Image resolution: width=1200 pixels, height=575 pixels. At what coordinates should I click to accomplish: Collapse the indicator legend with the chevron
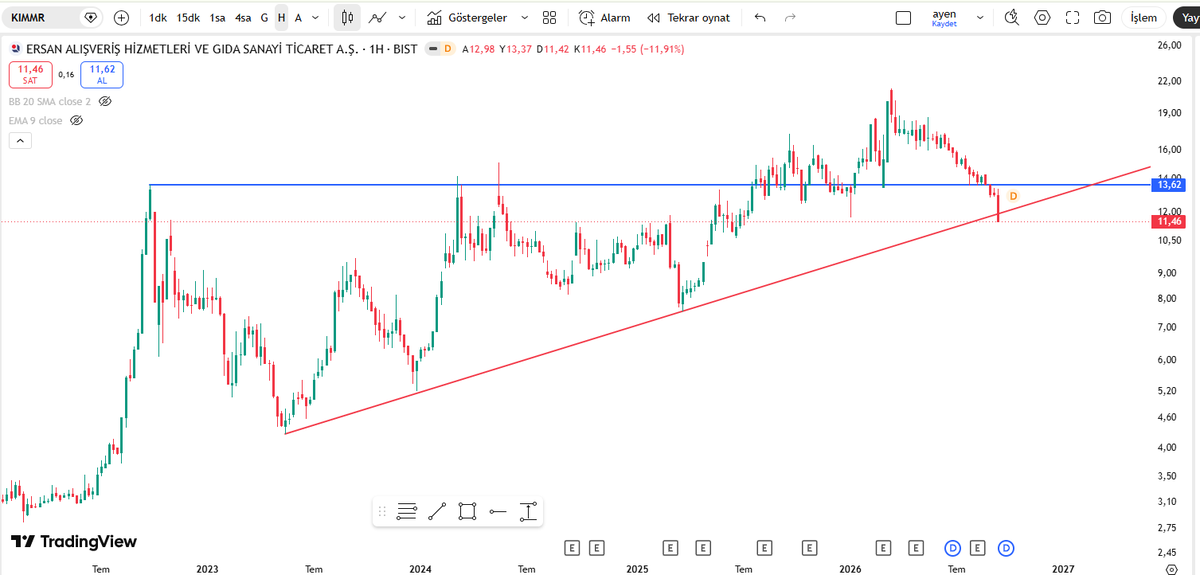(20, 141)
